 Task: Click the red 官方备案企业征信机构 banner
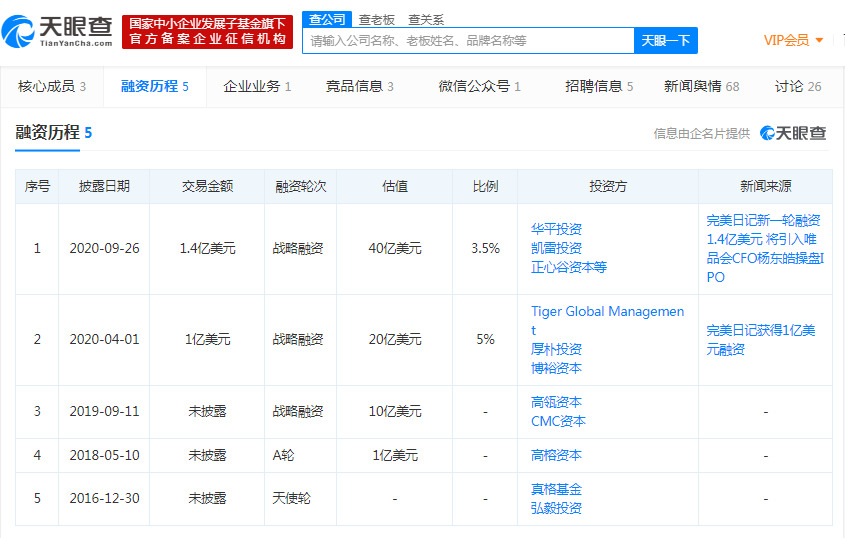[207, 32]
